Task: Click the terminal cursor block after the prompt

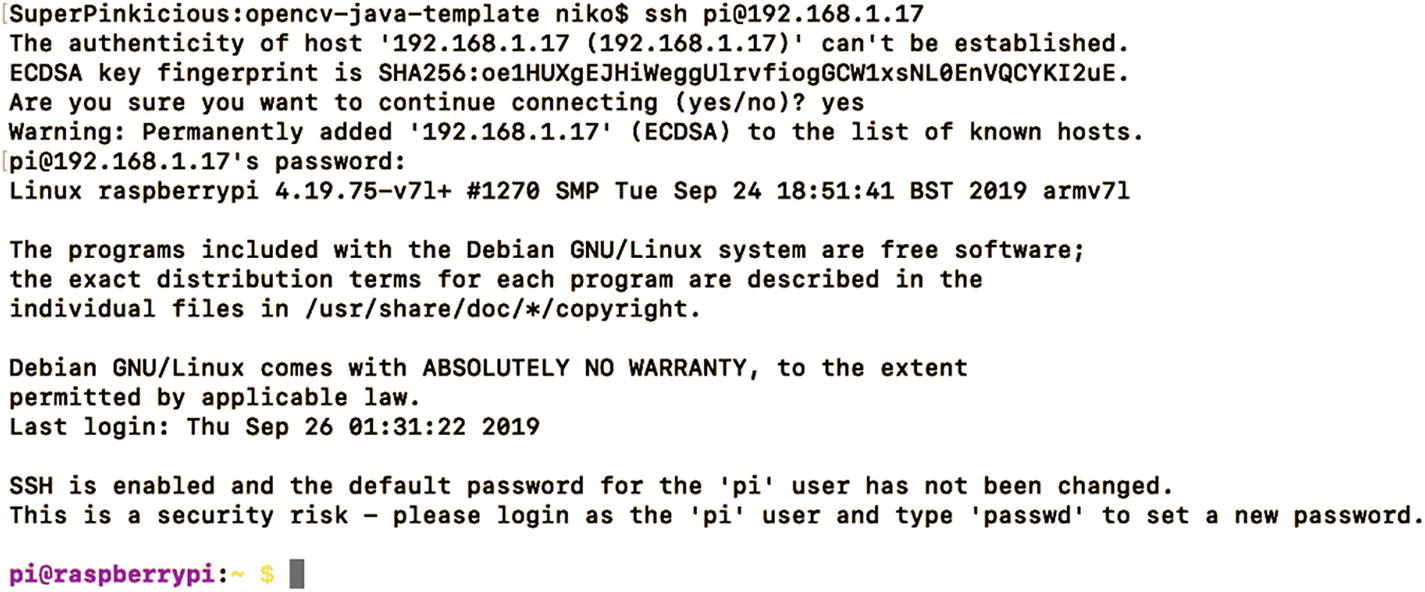Action: tap(295, 574)
